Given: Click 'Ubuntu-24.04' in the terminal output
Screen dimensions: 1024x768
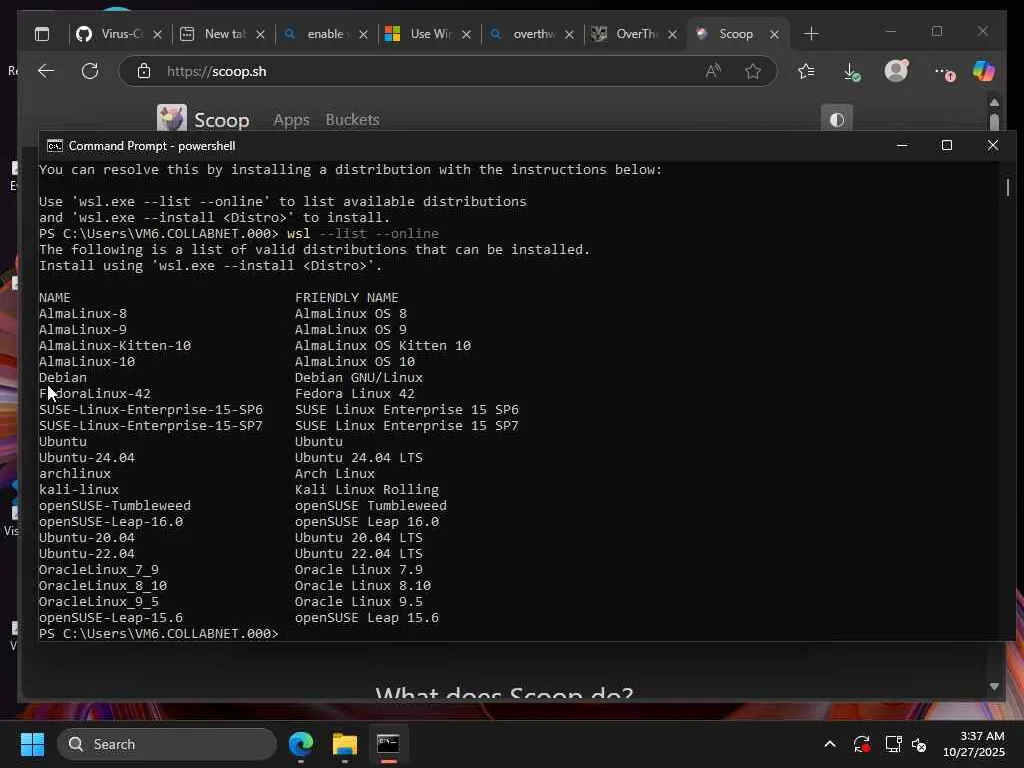Looking at the screenshot, I should point(87,458).
